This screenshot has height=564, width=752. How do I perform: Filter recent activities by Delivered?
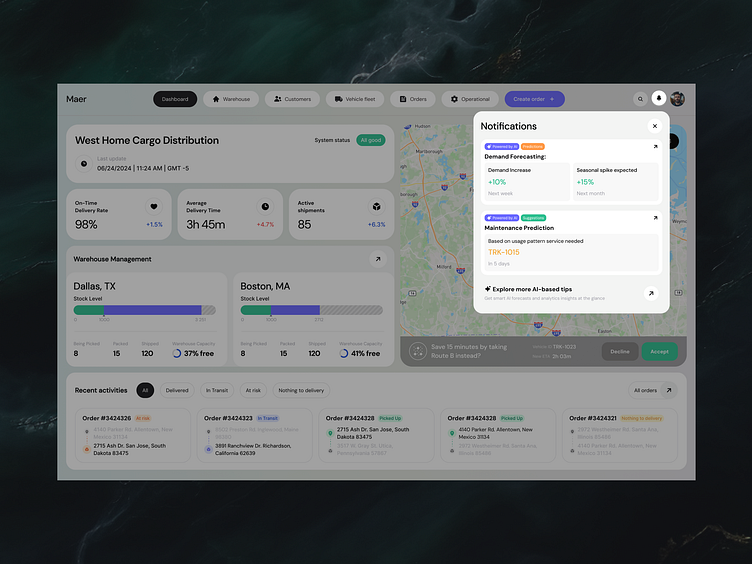pos(177,390)
